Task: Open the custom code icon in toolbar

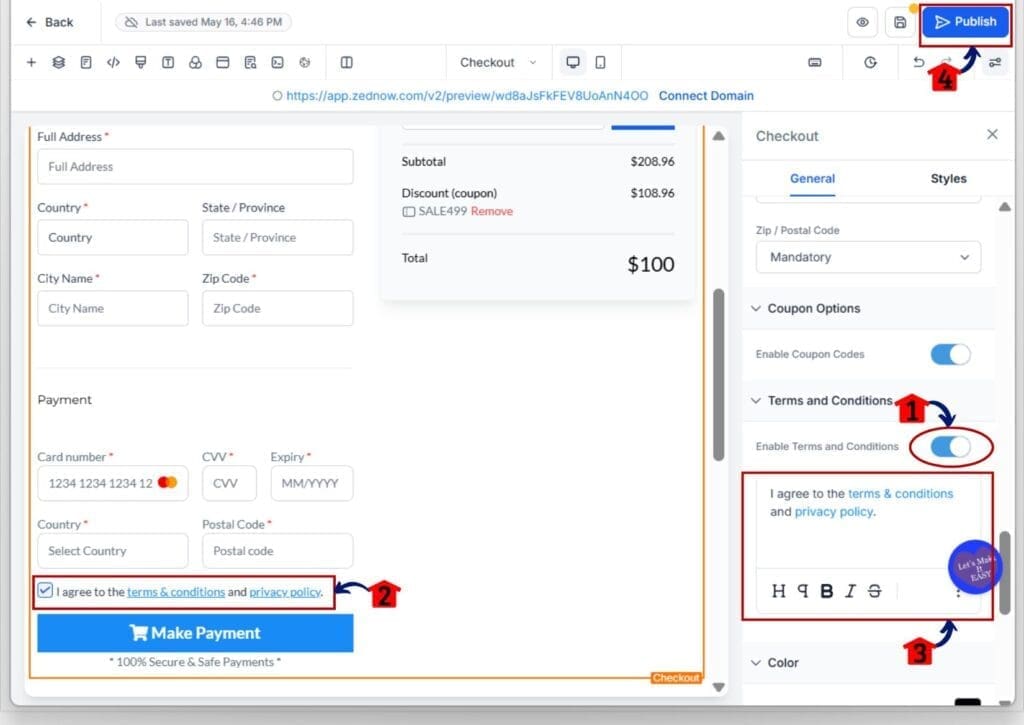Action: (x=113, y=62)
